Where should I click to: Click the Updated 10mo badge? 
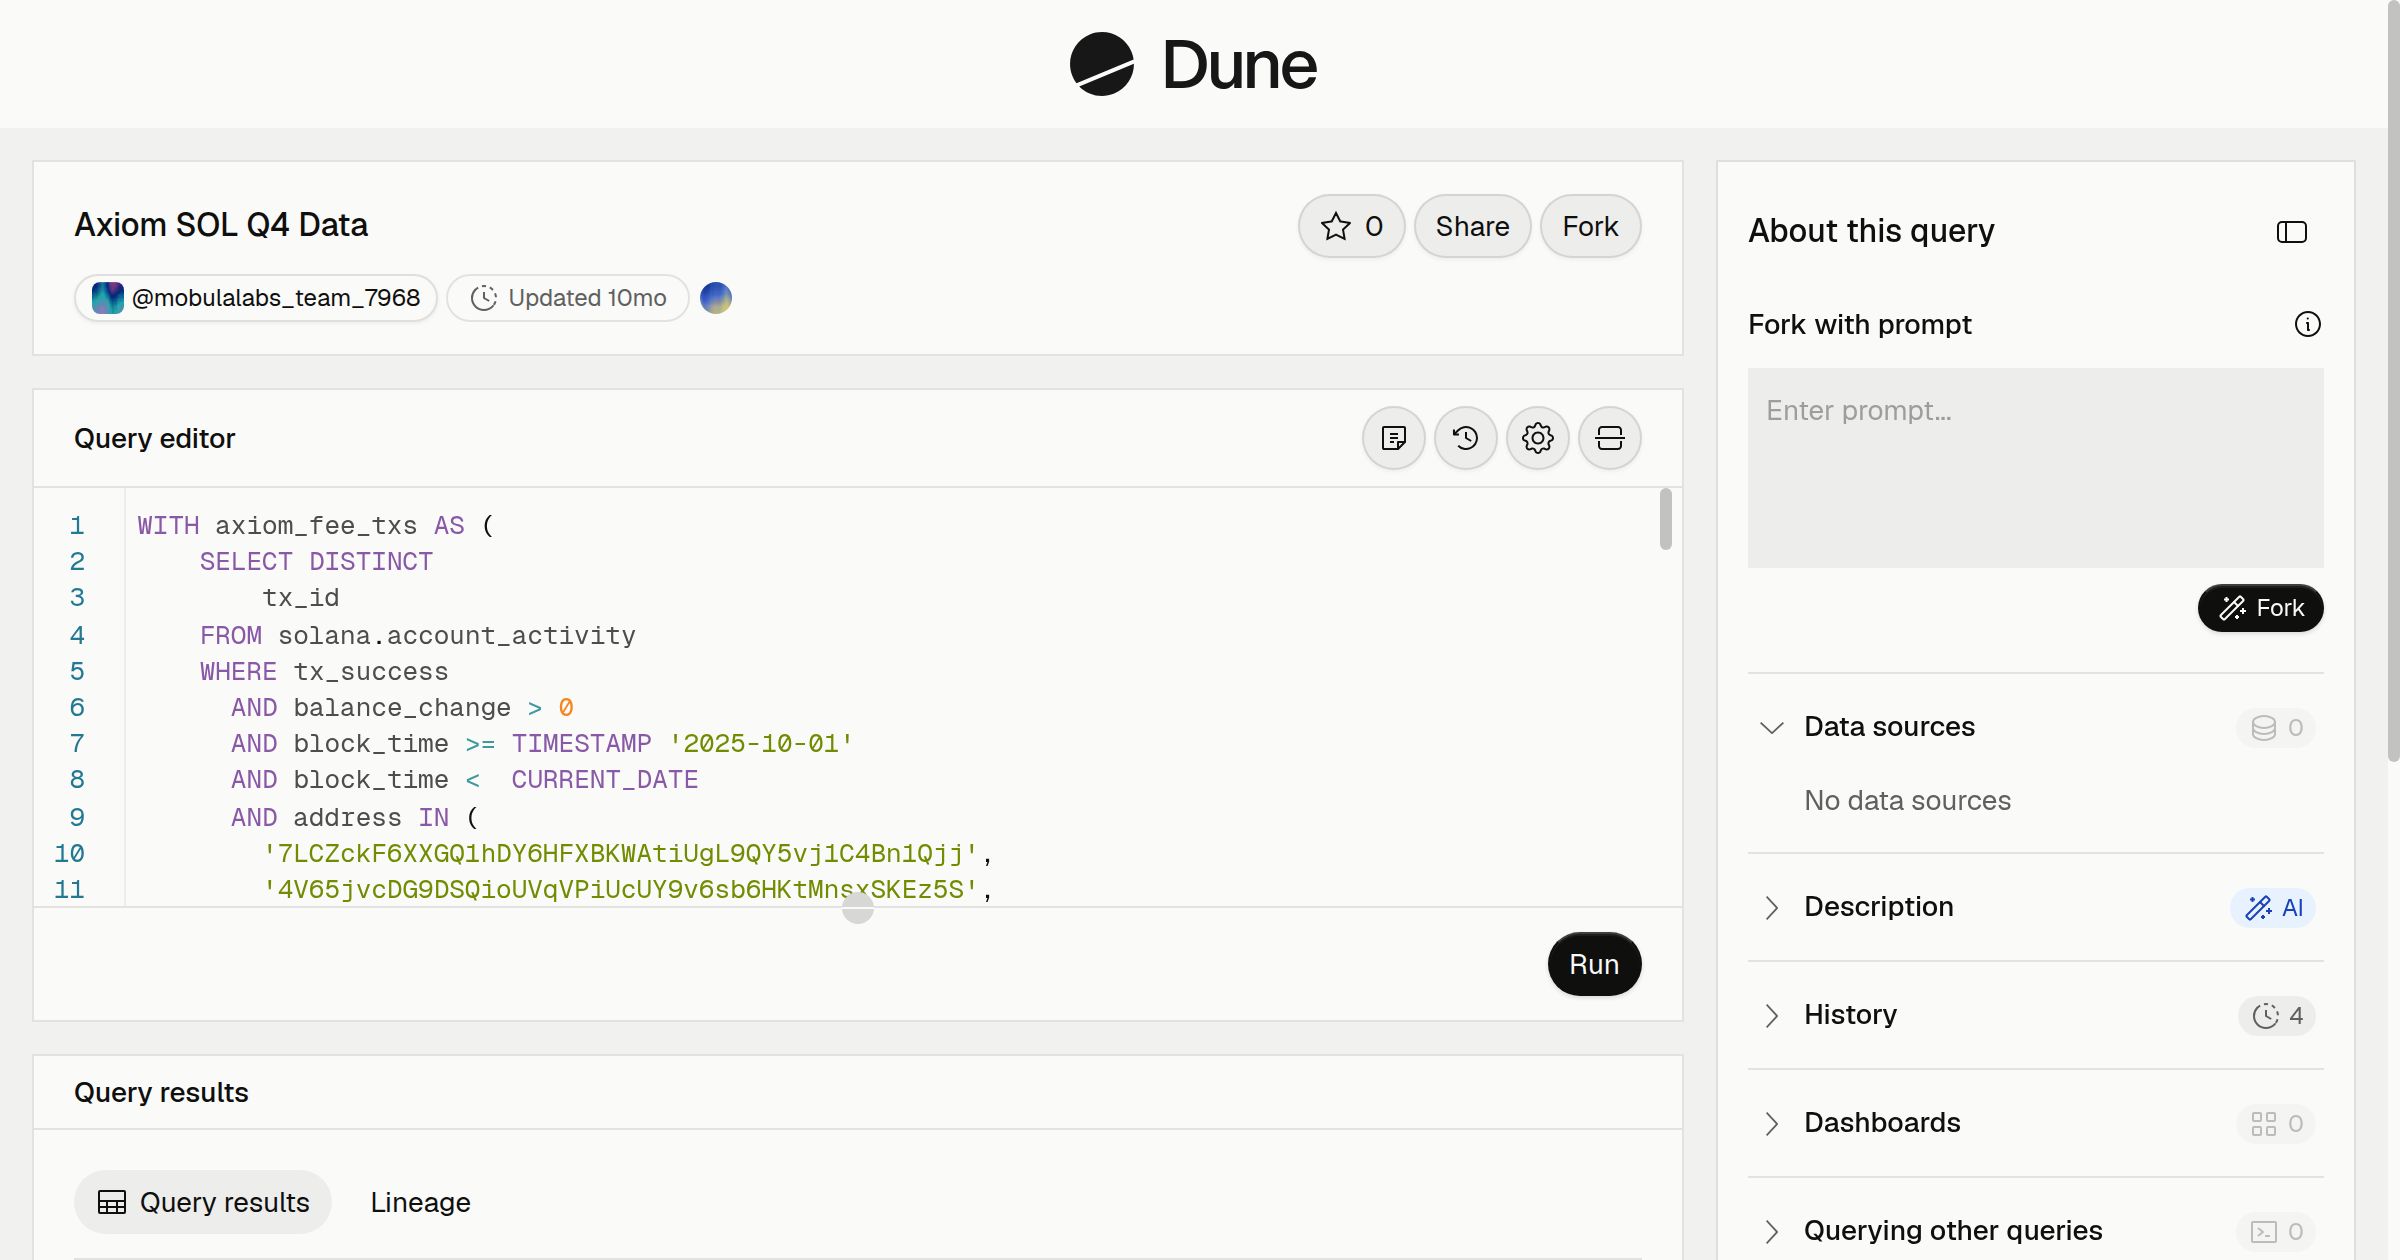(x=568, y=298)
